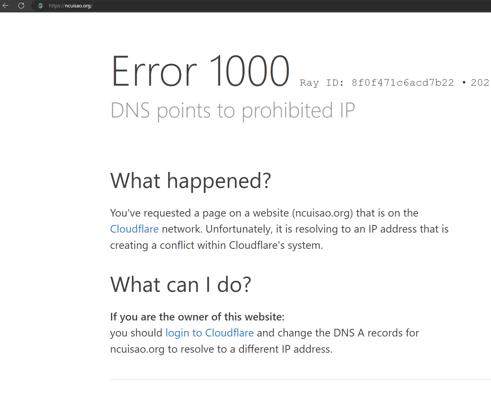Click the Cloudflare's system conflict sentence
The image size is (491, 400).
[216, 245]
